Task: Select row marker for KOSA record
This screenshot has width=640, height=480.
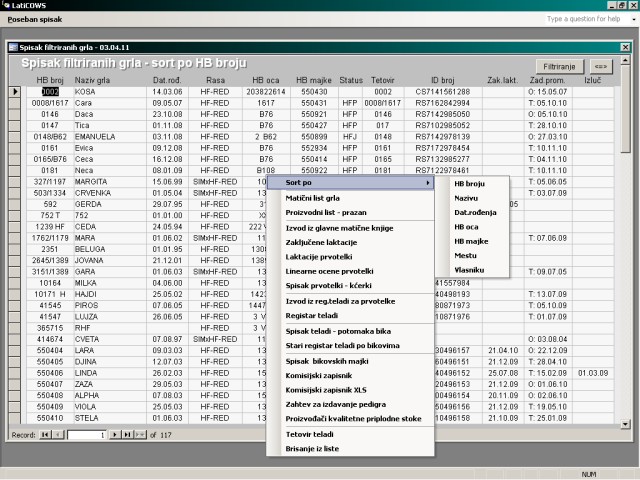Action: pos(14,92)
